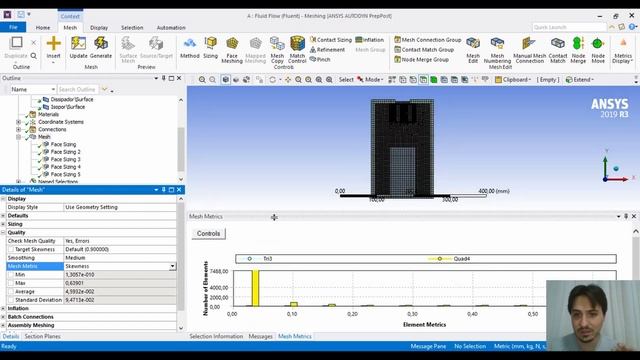
Task: Click Contact Match Group
Action: click(424, 49)
